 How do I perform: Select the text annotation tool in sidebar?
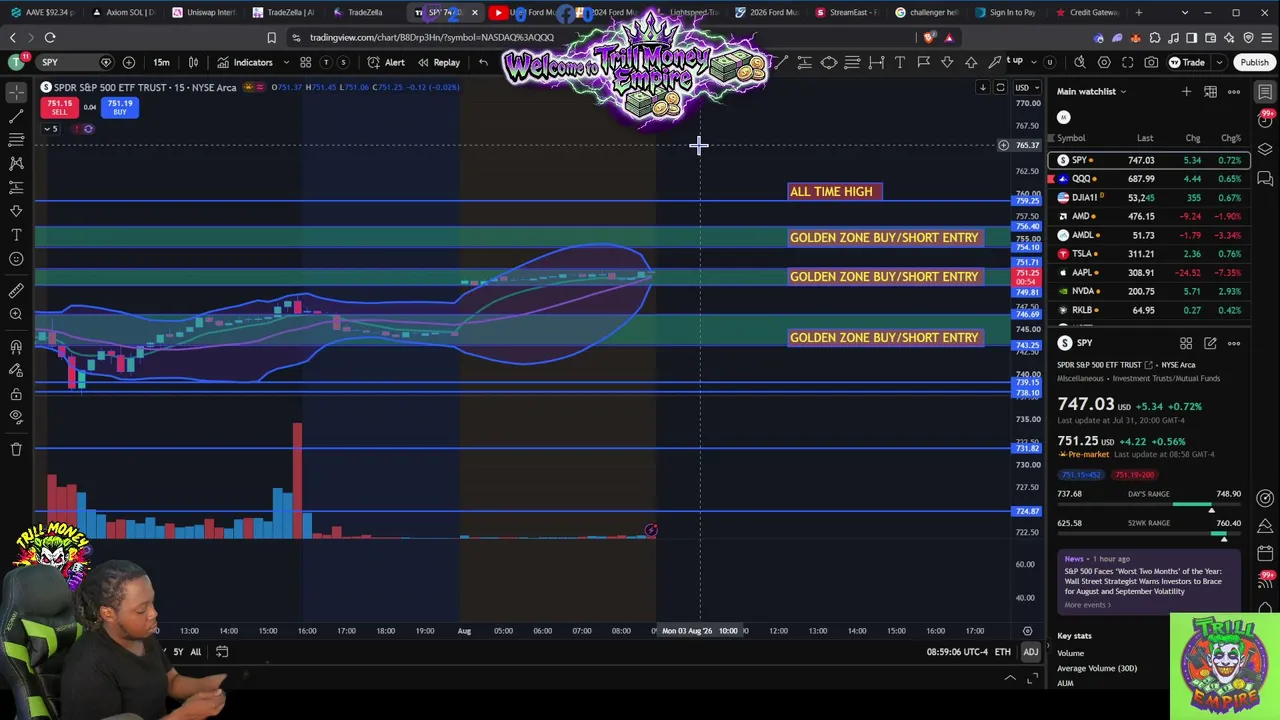[x=16, y=235]
